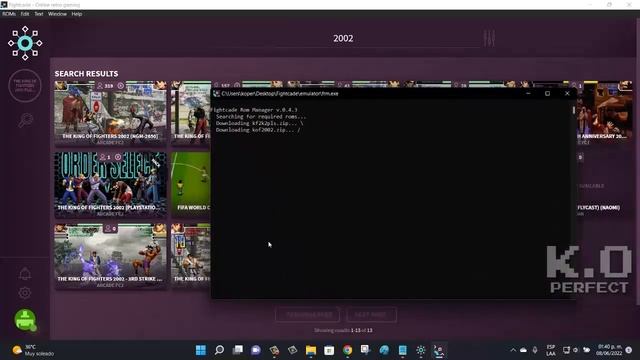Open the Anniversary game card behind the console window
Image resolution: width=640 pixels, height=360 pixels.
(604, 113)
